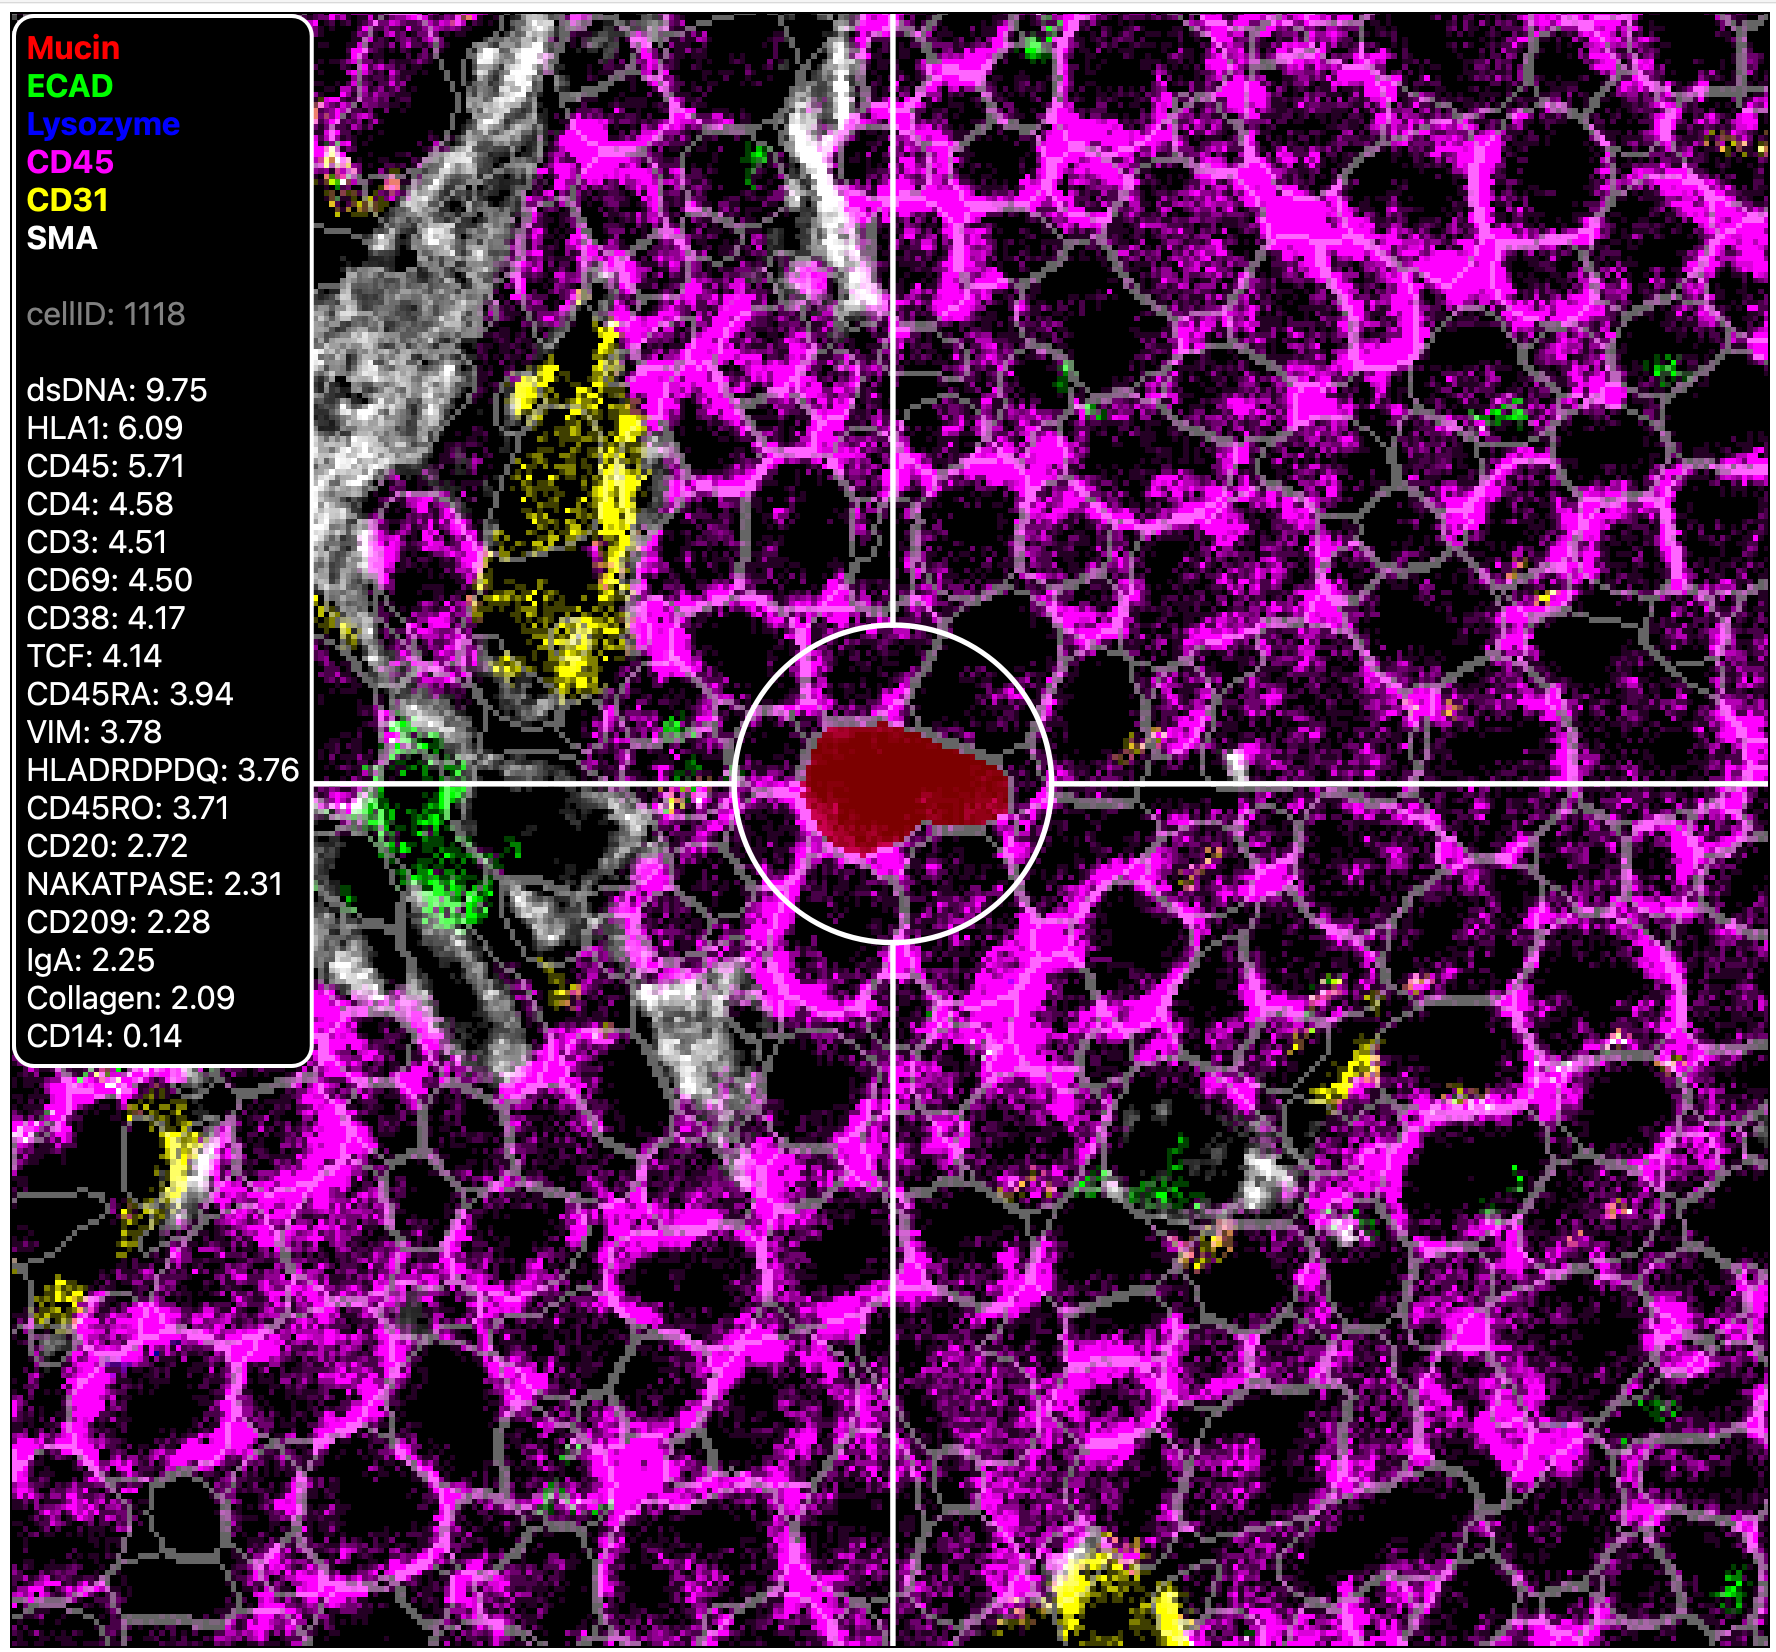The image size is (1776, 1652).
Task: Click the Collagen value at list bottom
Action: pyautogui.click(x=131, y=997)
